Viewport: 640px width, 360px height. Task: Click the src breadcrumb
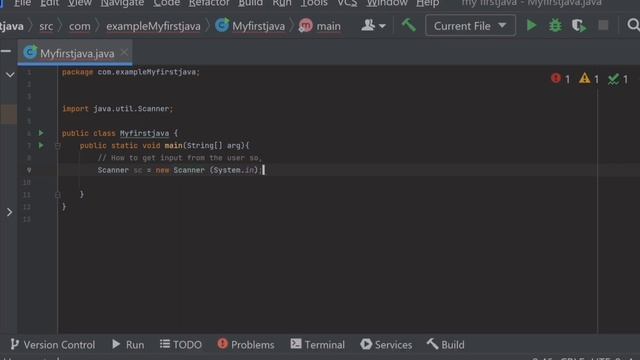pos(46,26)
